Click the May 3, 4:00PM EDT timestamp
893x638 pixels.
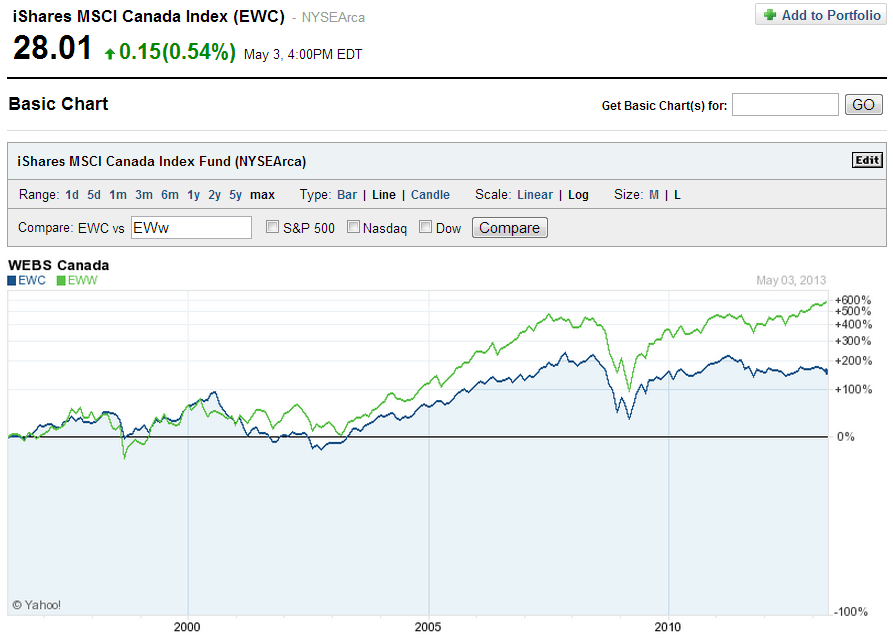[x=303, y=55]
